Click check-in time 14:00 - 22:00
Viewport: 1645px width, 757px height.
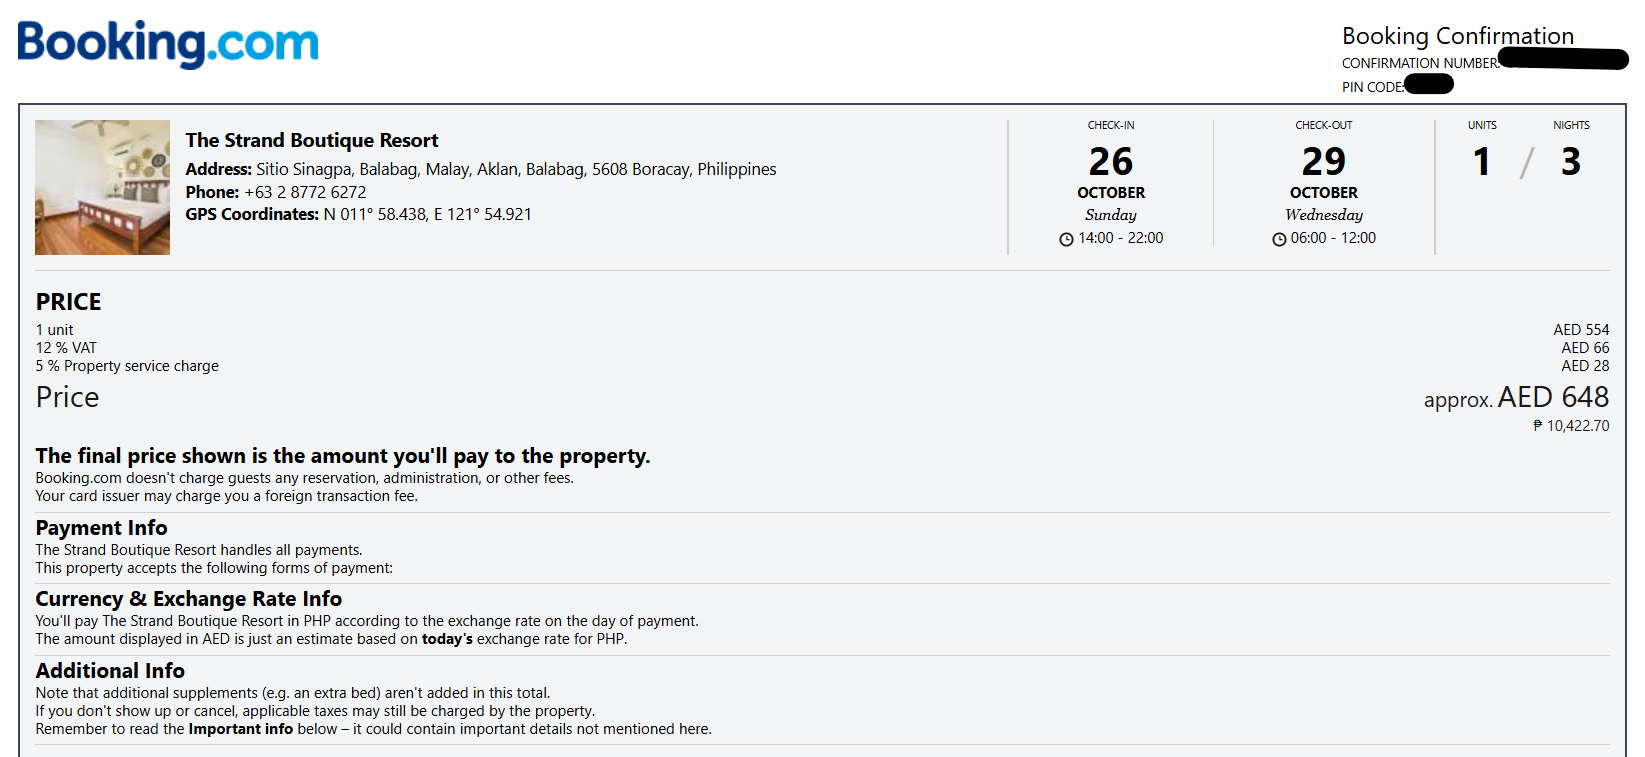[1121, 238]
